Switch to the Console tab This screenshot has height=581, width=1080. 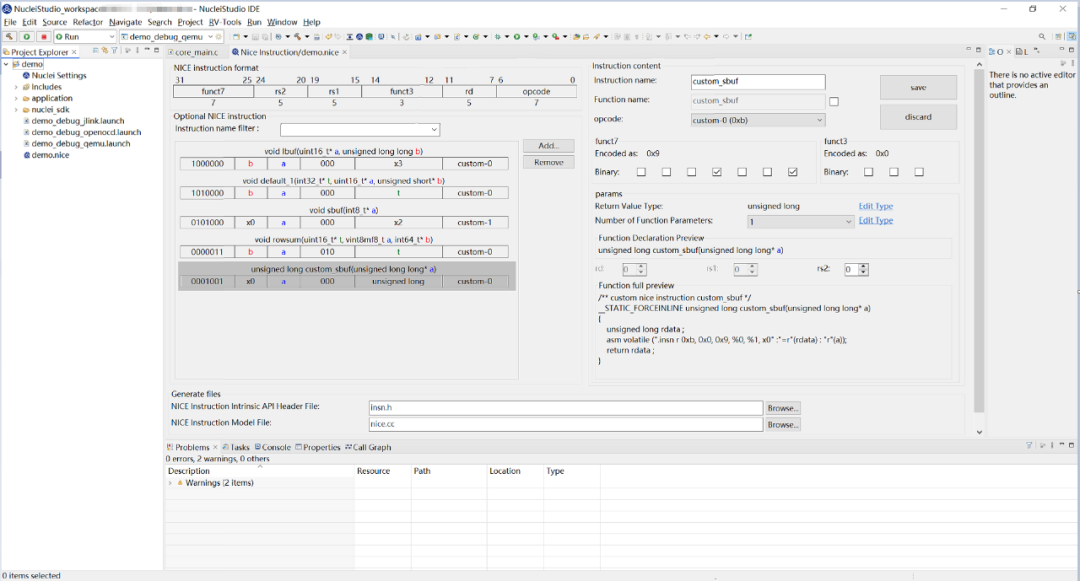(x=273, y=447)
